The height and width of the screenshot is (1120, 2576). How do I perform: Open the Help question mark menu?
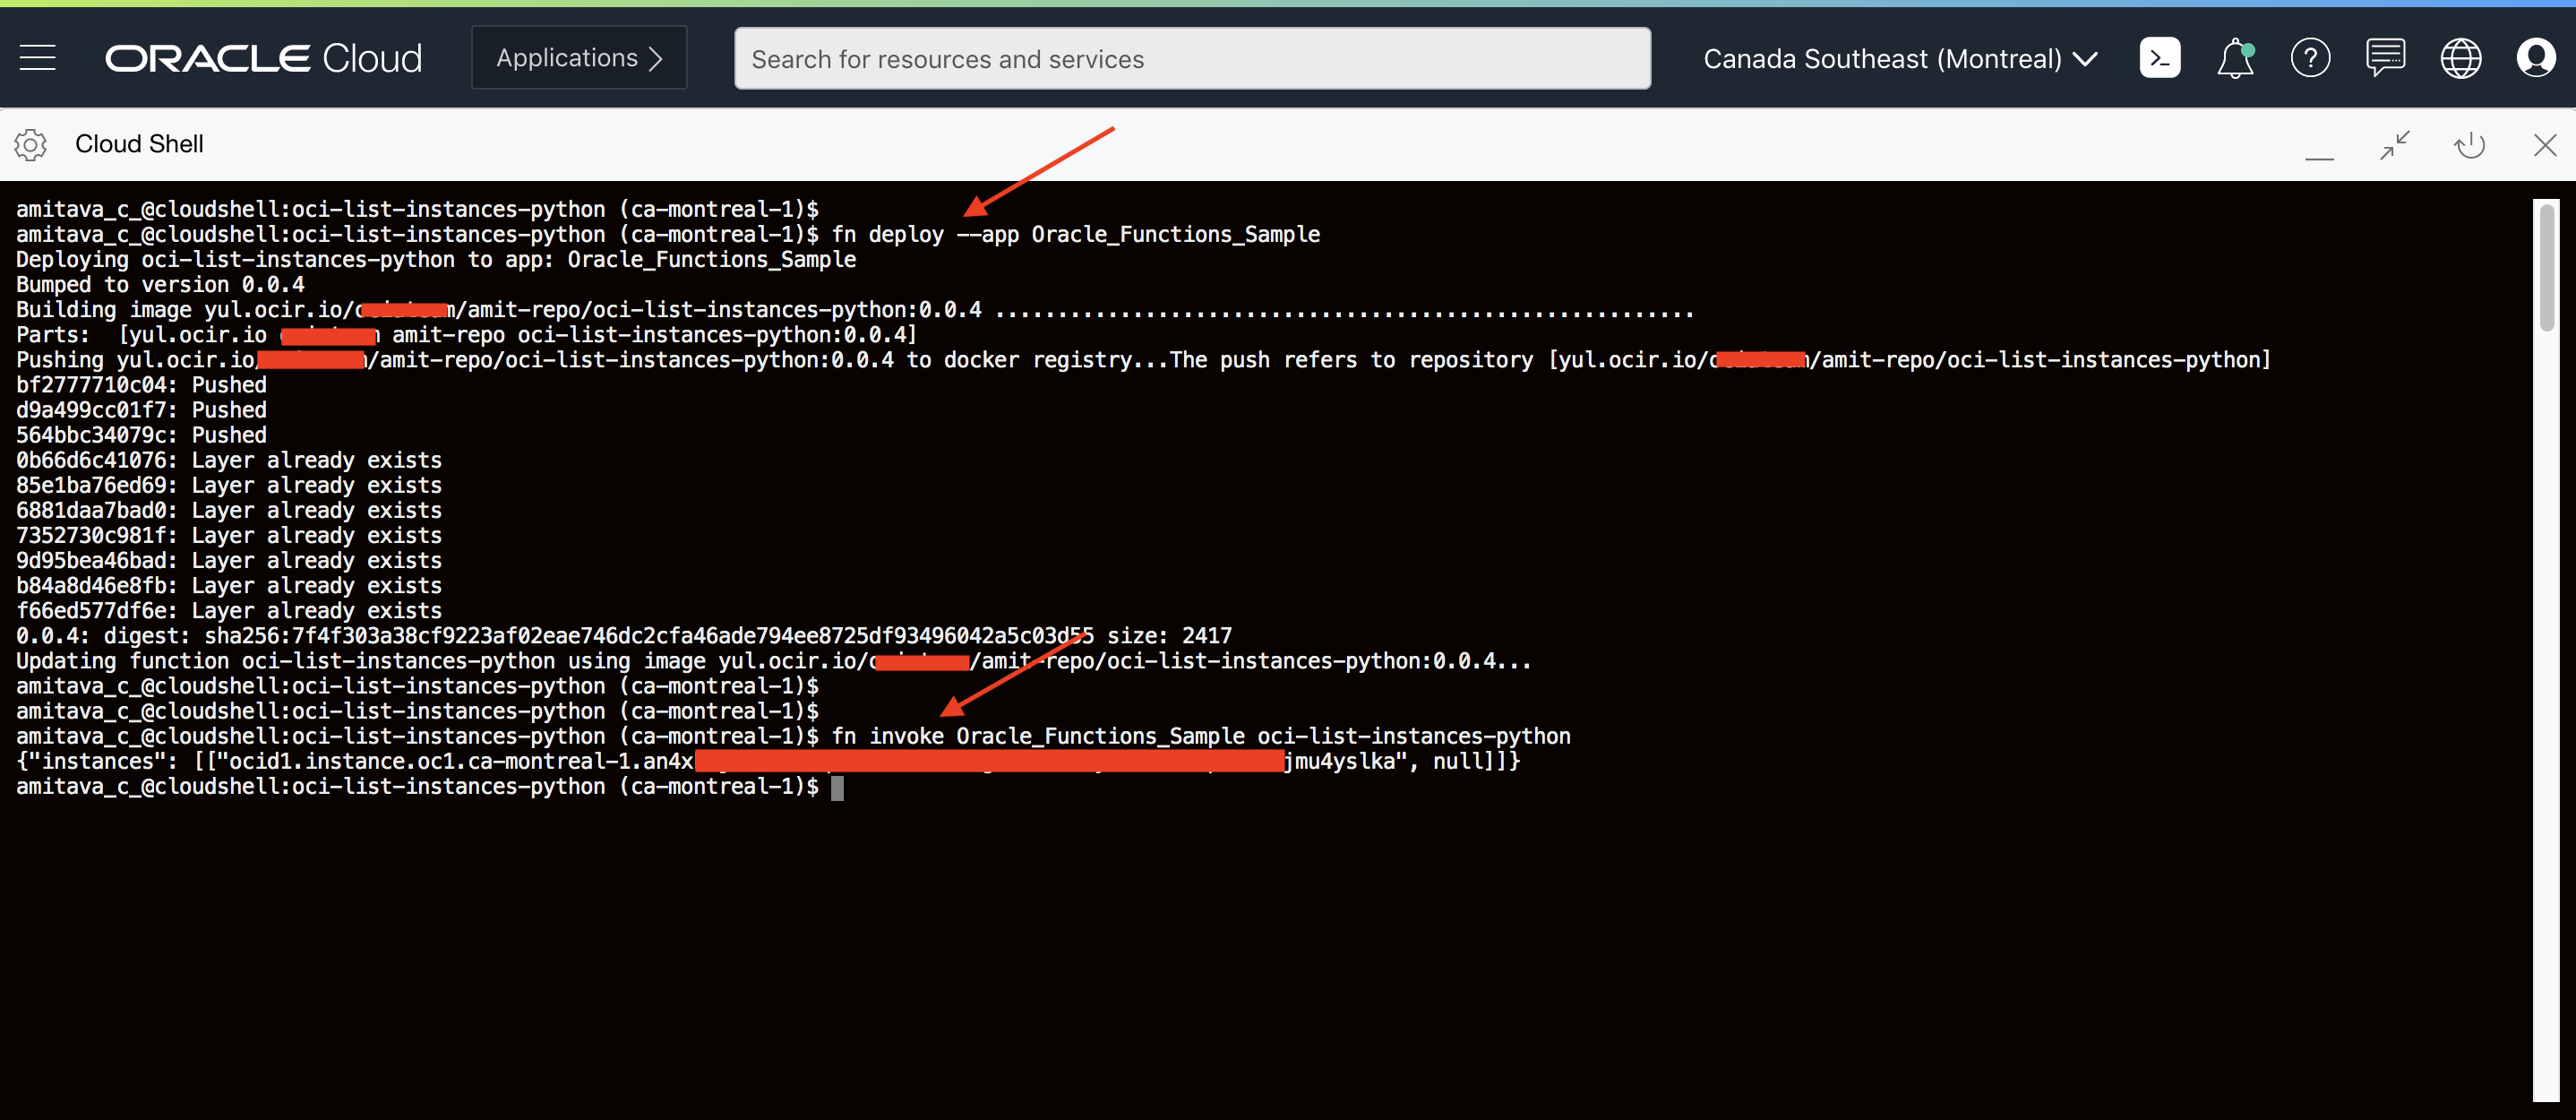pyautogui.click(x=2310, y=58)
